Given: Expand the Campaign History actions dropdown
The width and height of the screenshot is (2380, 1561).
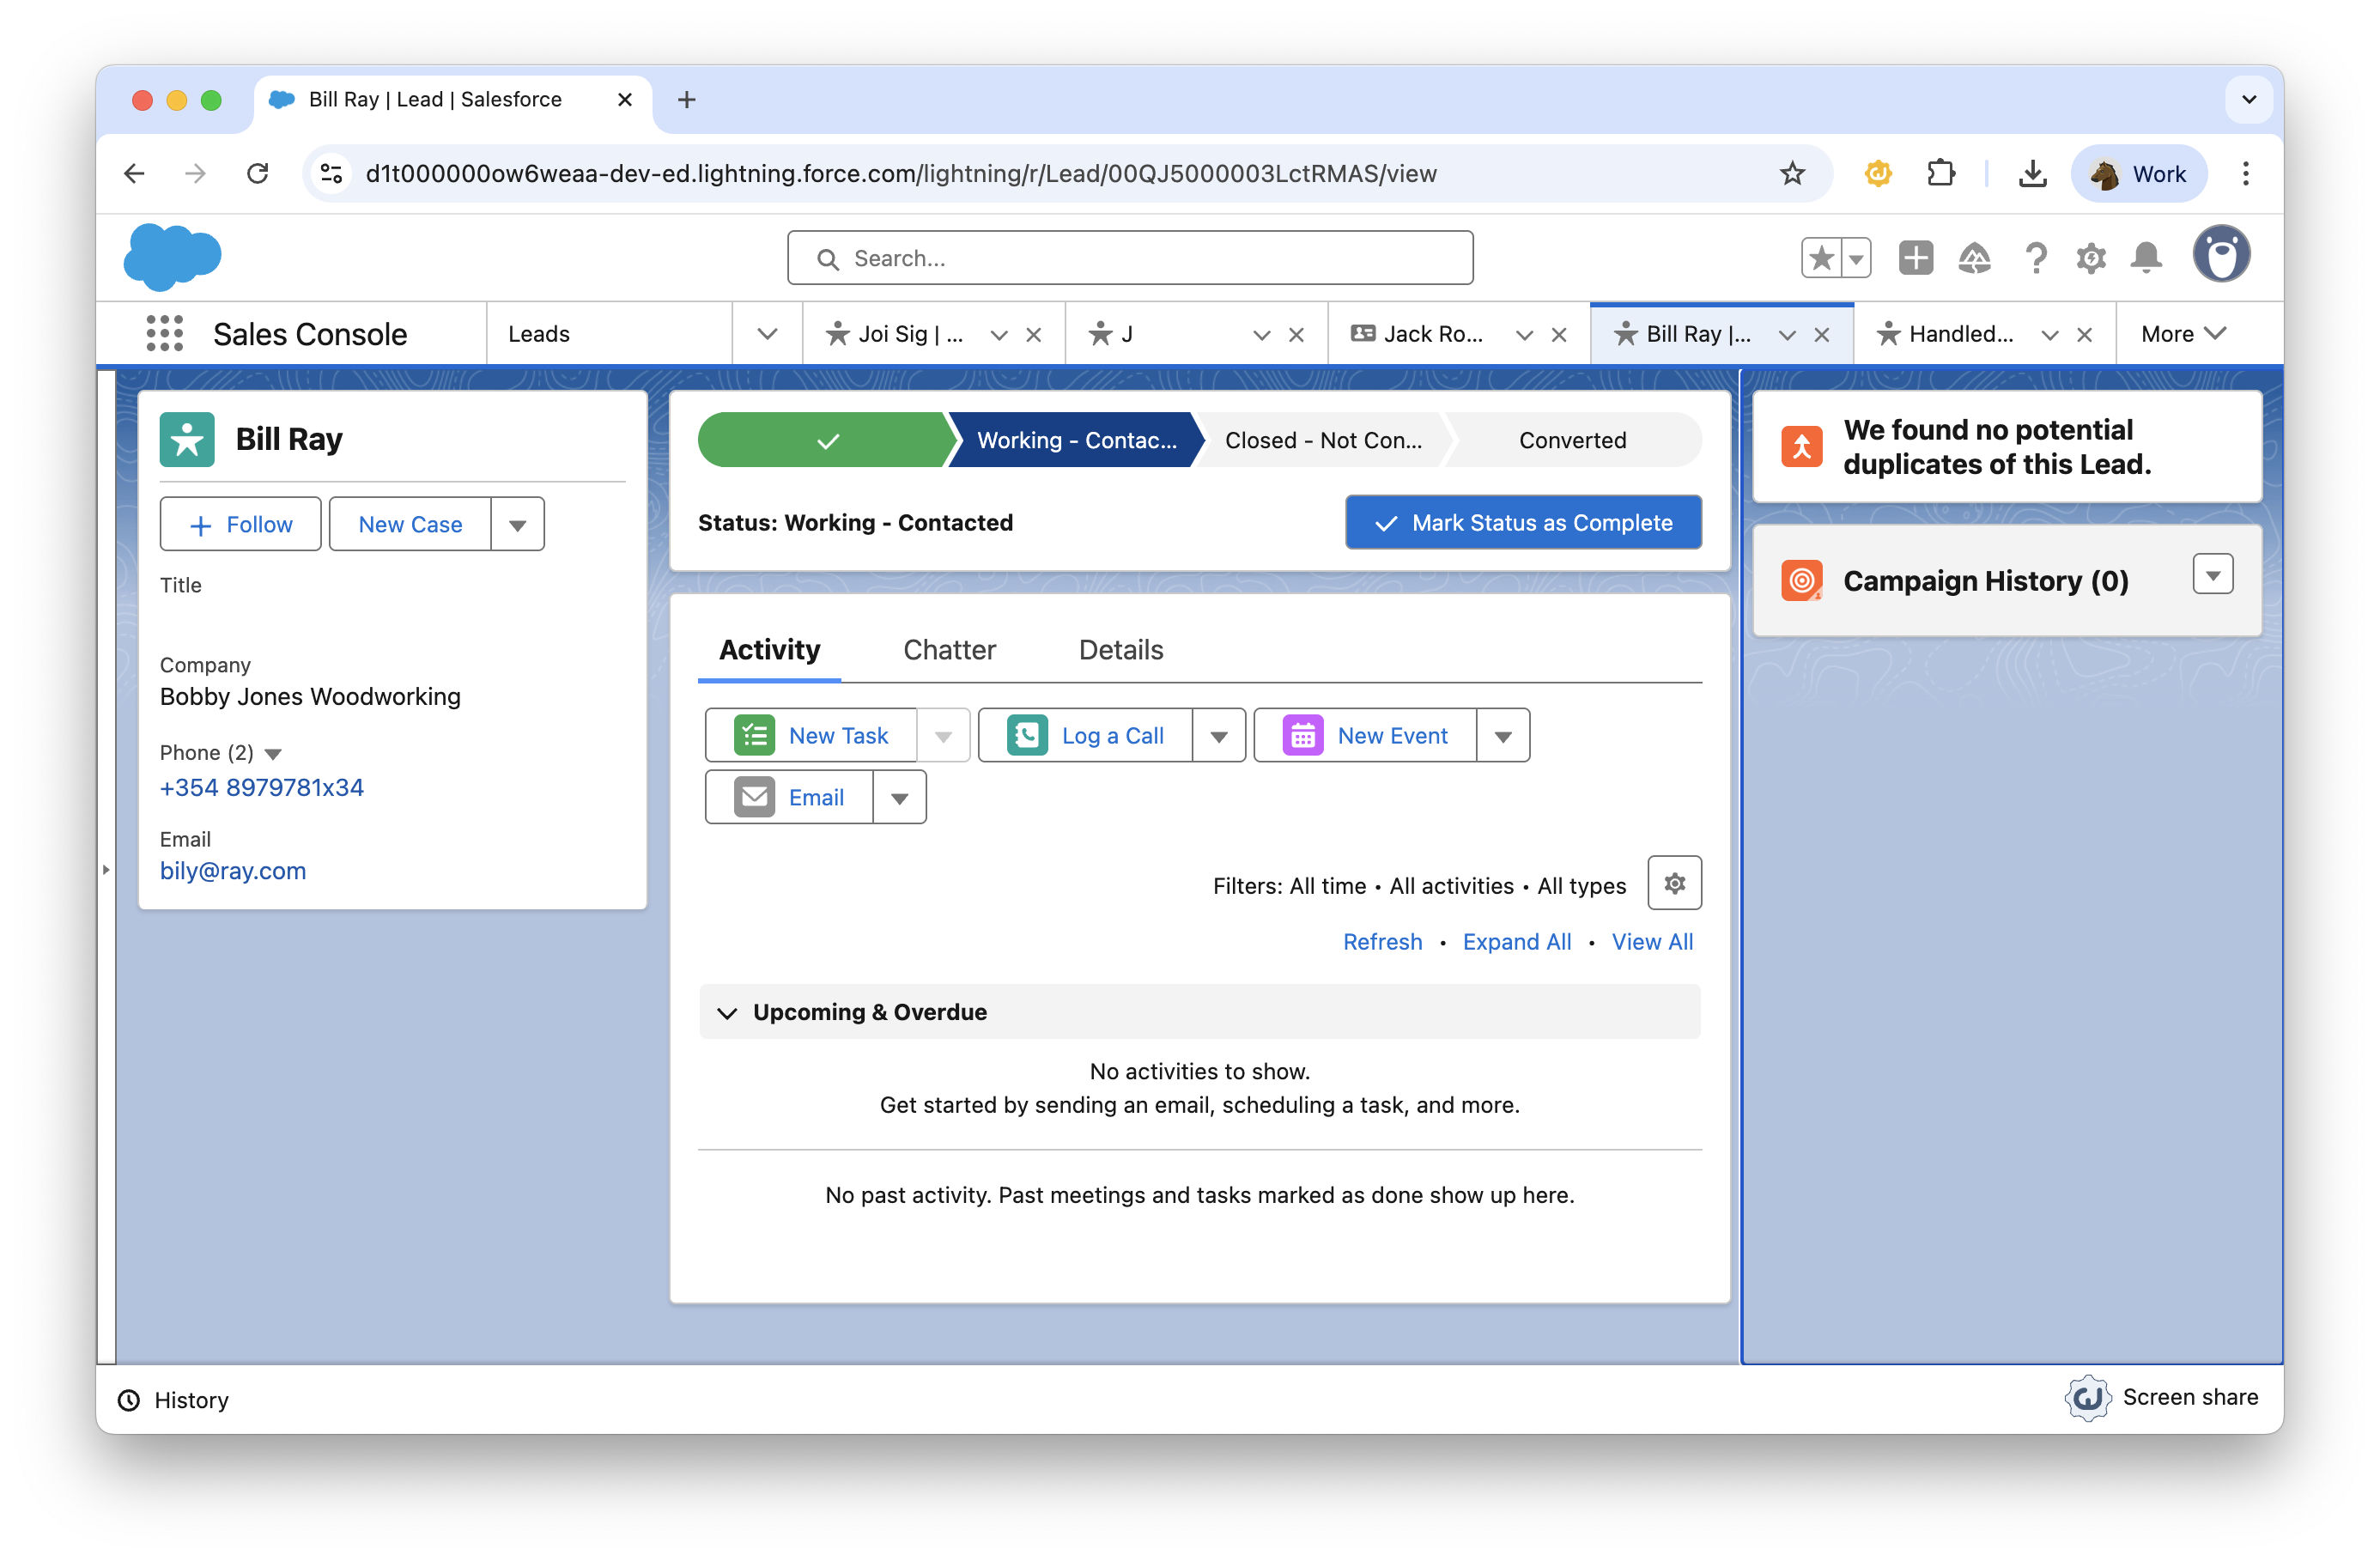Looking at the screenshot, I should coord(2212,575).
